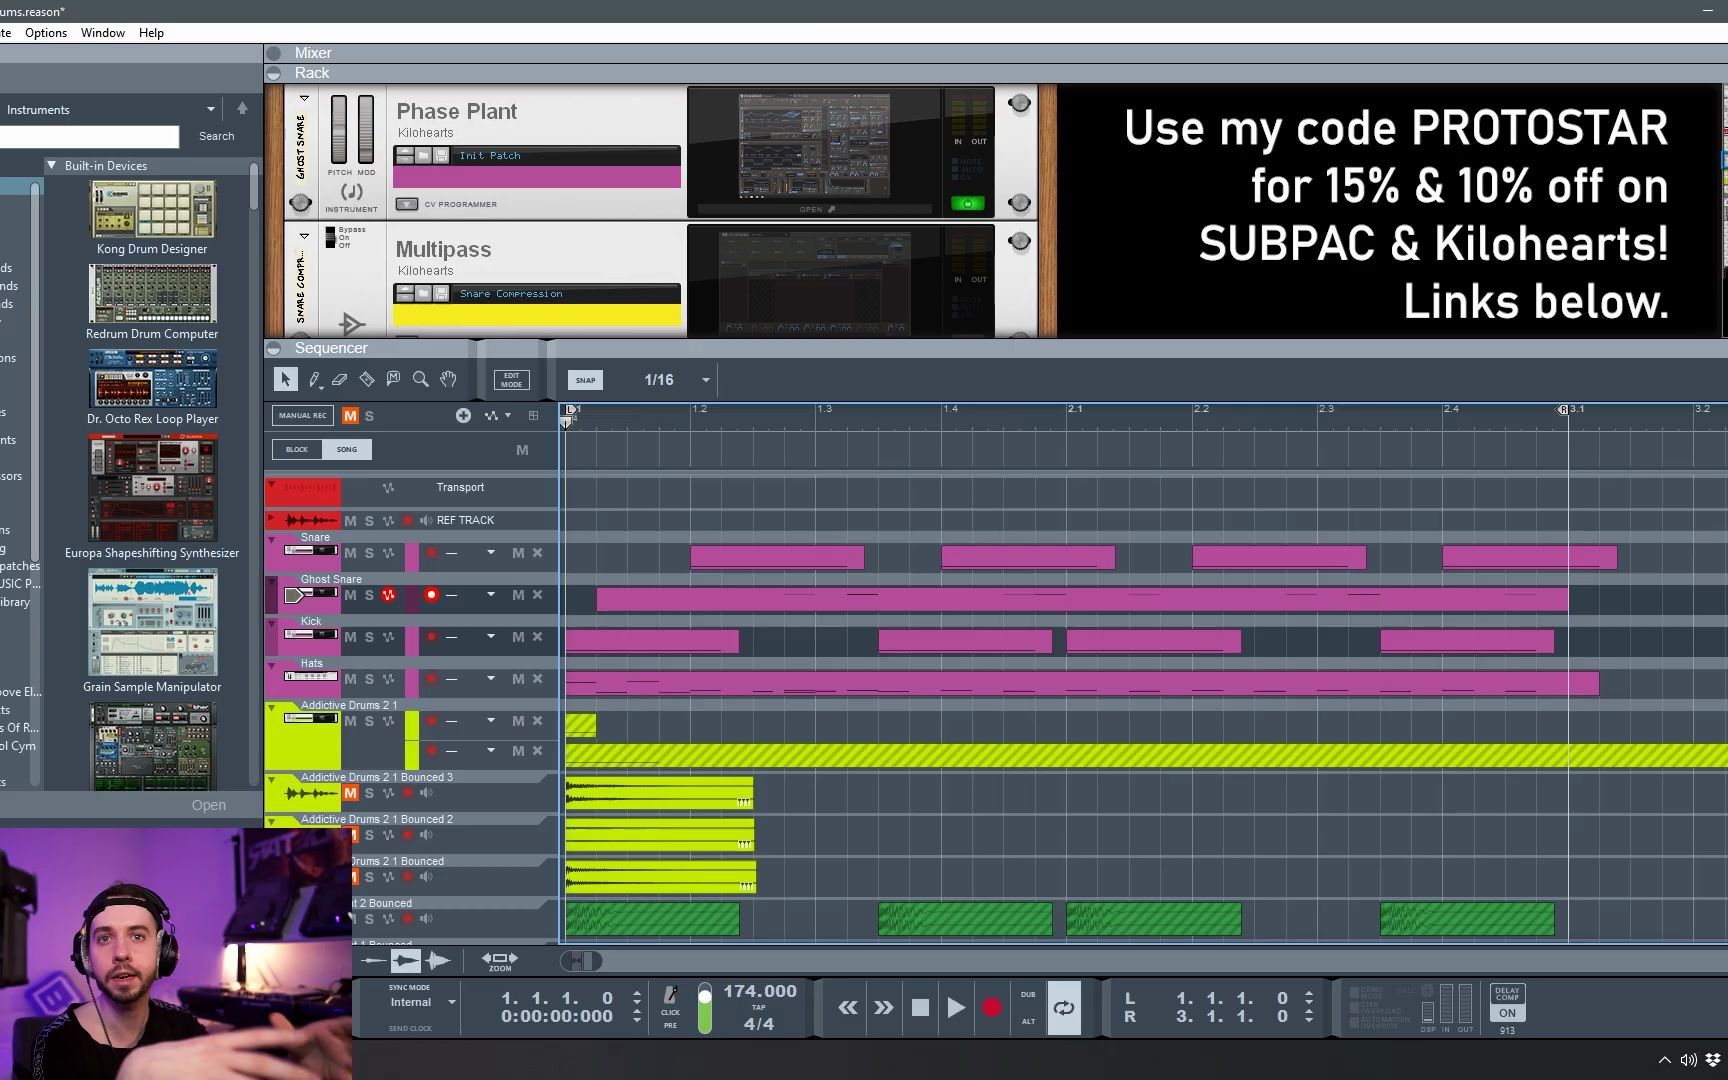Open the Sync Mode Internal dropdown
Viewport: 1728px width, 1080px height.
pyautogui.click(x=452, y=1002)
